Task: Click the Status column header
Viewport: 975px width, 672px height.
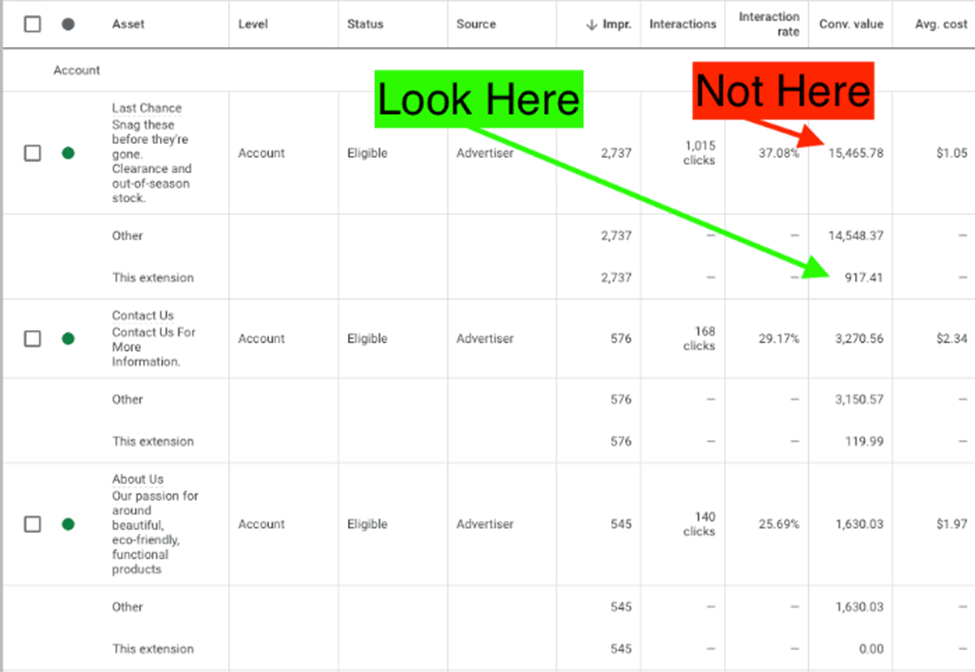Action: click(365, 24)
